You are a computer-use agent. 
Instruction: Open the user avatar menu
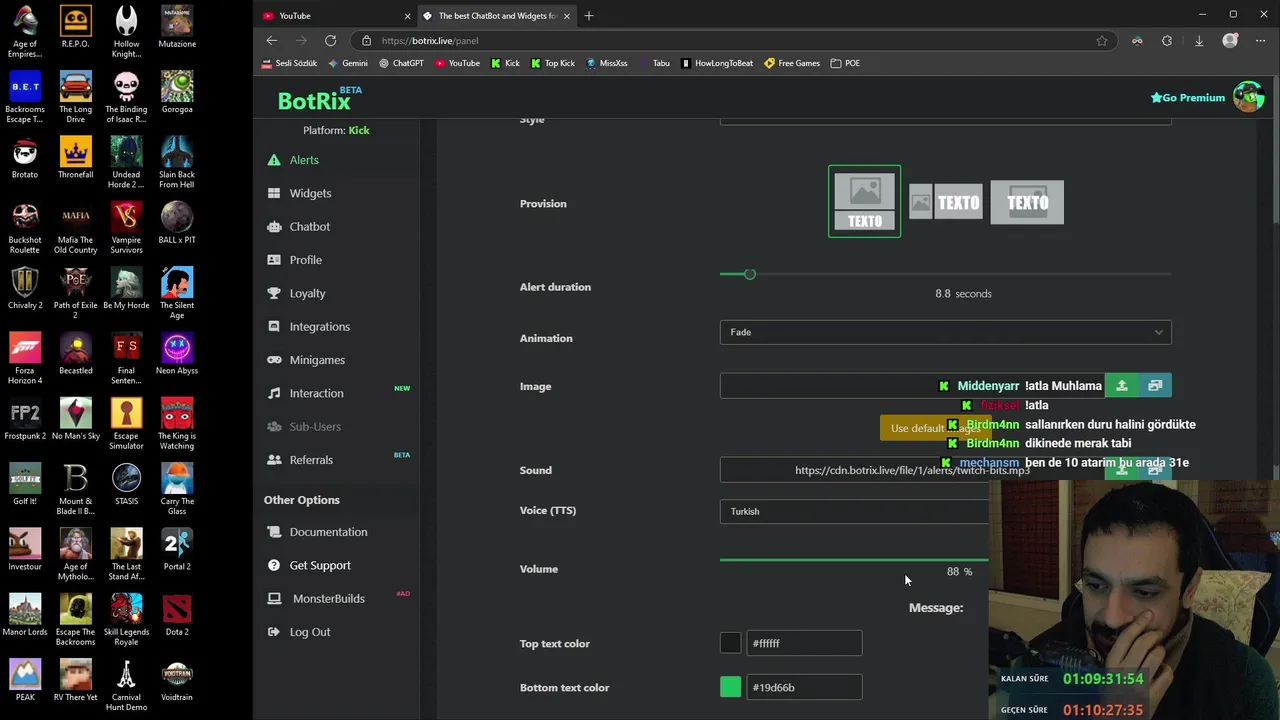click(1248, 97)
